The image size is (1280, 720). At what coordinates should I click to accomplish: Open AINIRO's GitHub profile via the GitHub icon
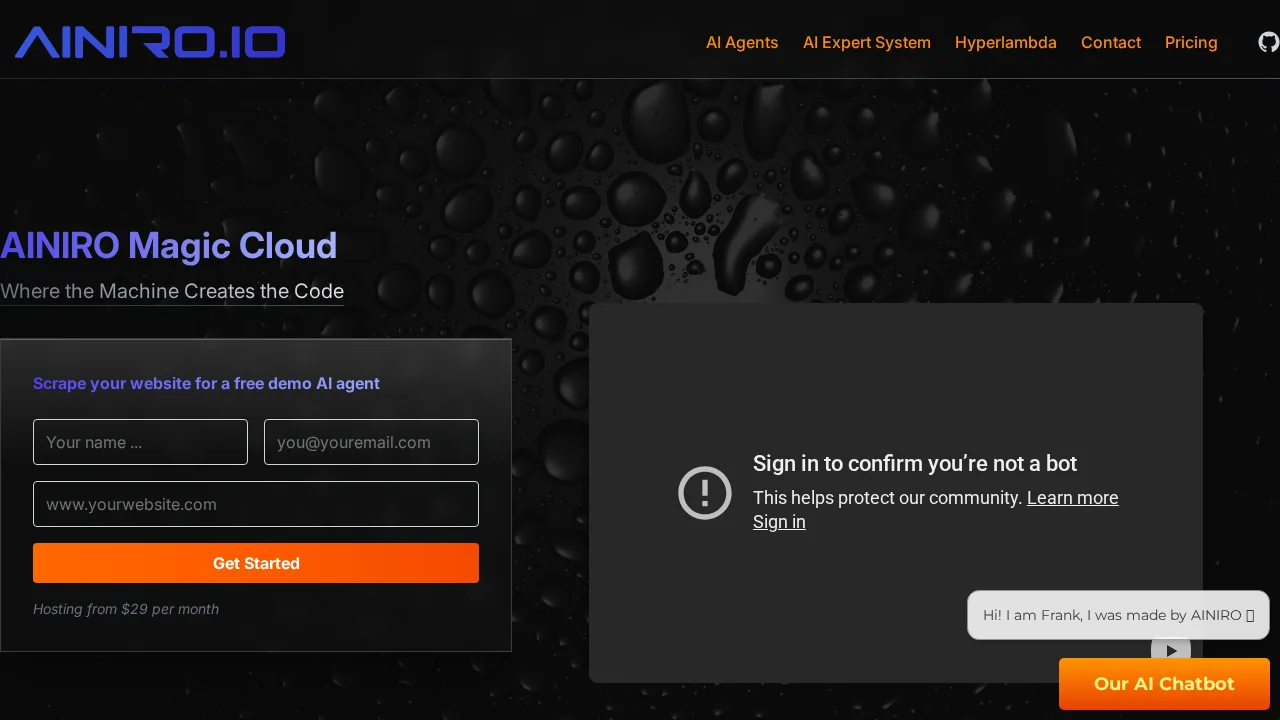1268,42
